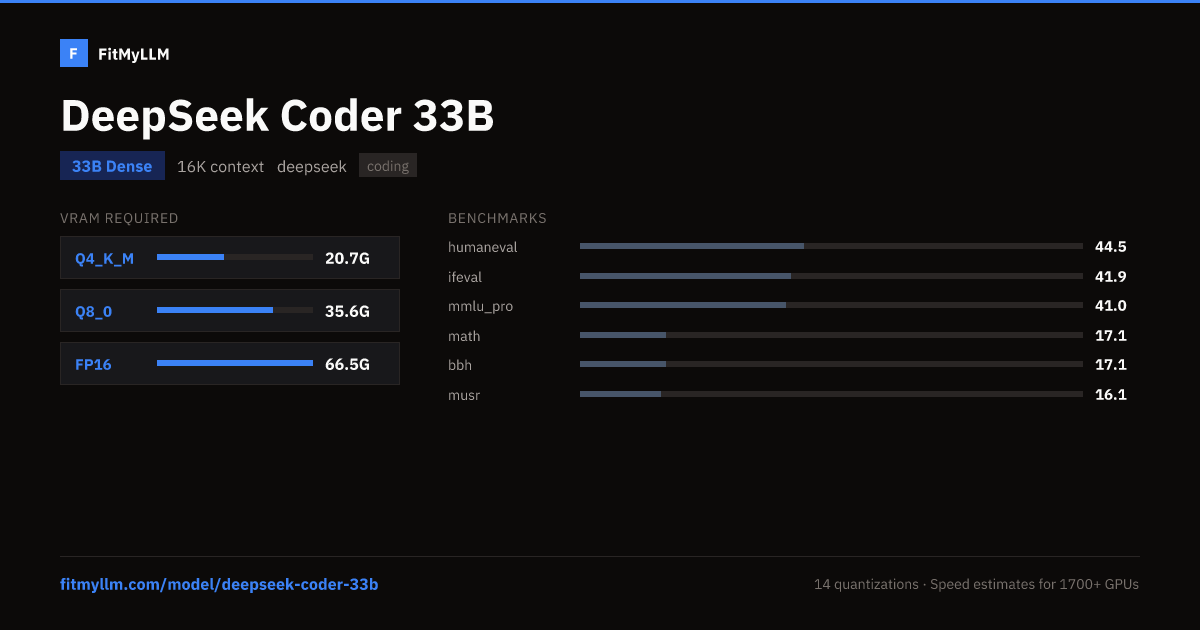The width and height of the screenshot is (1200, 630).
Task: Click the FitMyLLM "F" logo icon
Action: tap(74, 53)
